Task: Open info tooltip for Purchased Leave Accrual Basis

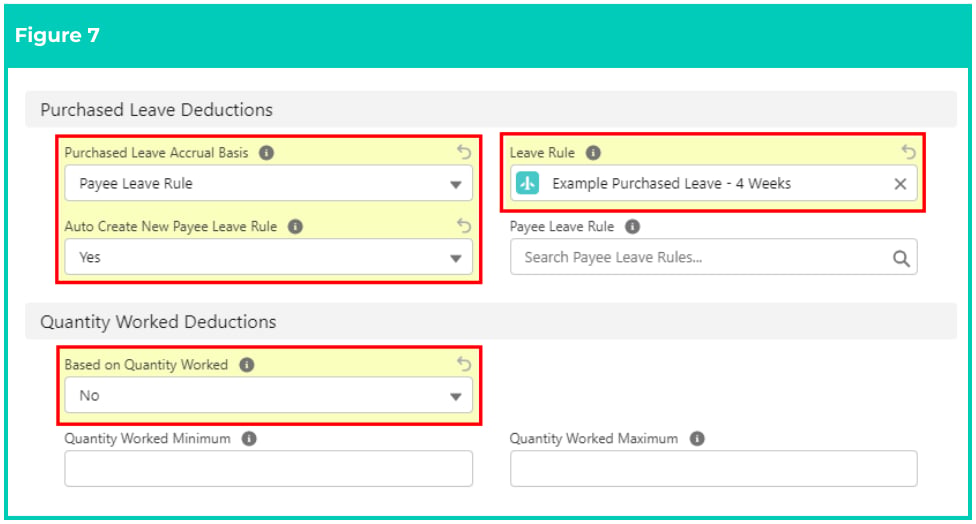Action: (266, 152)
